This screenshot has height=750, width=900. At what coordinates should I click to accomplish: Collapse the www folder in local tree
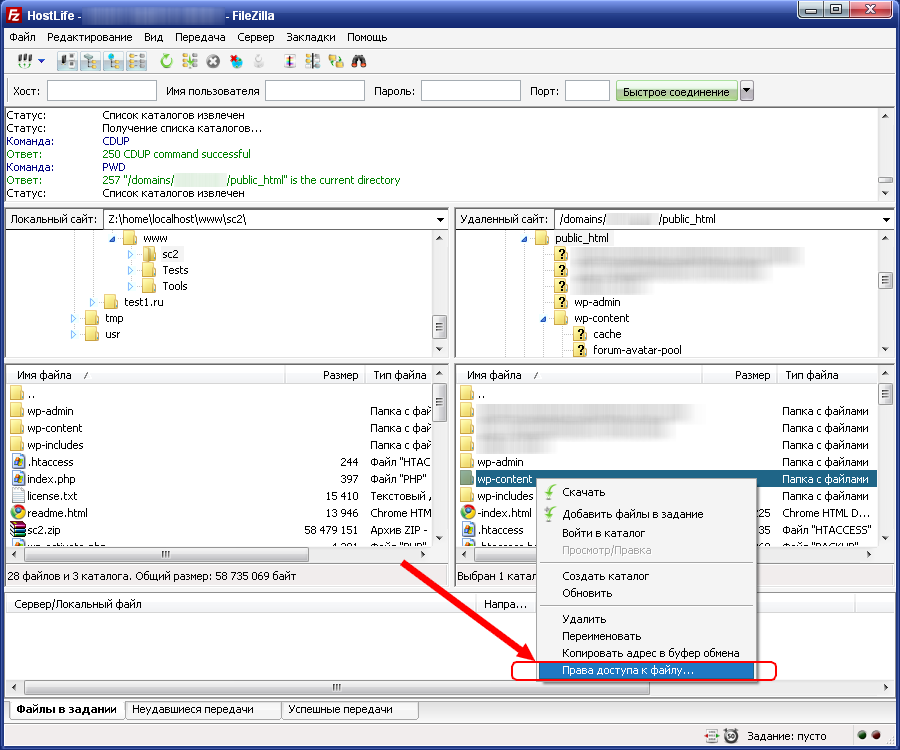pyautogui.click(x=112, y=239)
